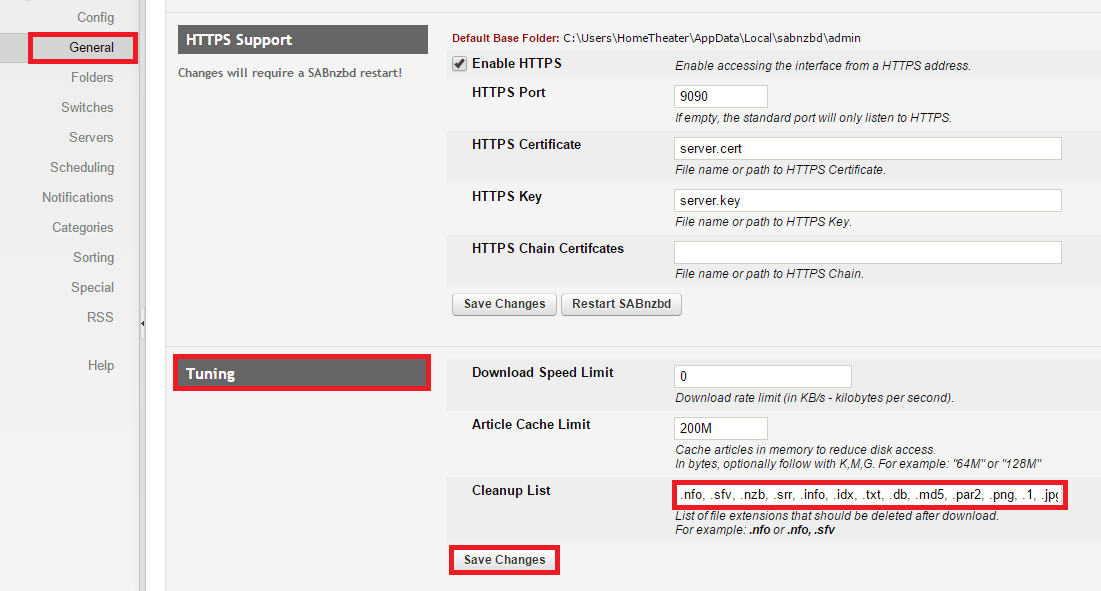Save Changes in HTTPS Support section
This screenshot has height=591, width=1101.
point(504,304)
